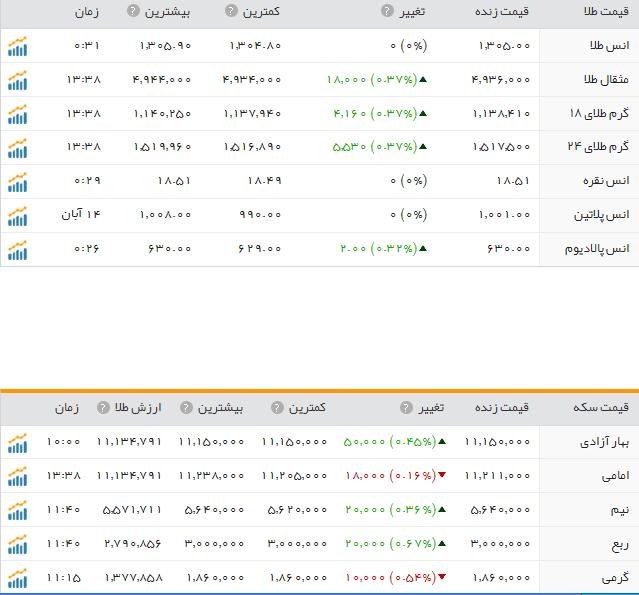Click ۱۴ آبان time in انس پلاتین row

[x=81, y=214]
